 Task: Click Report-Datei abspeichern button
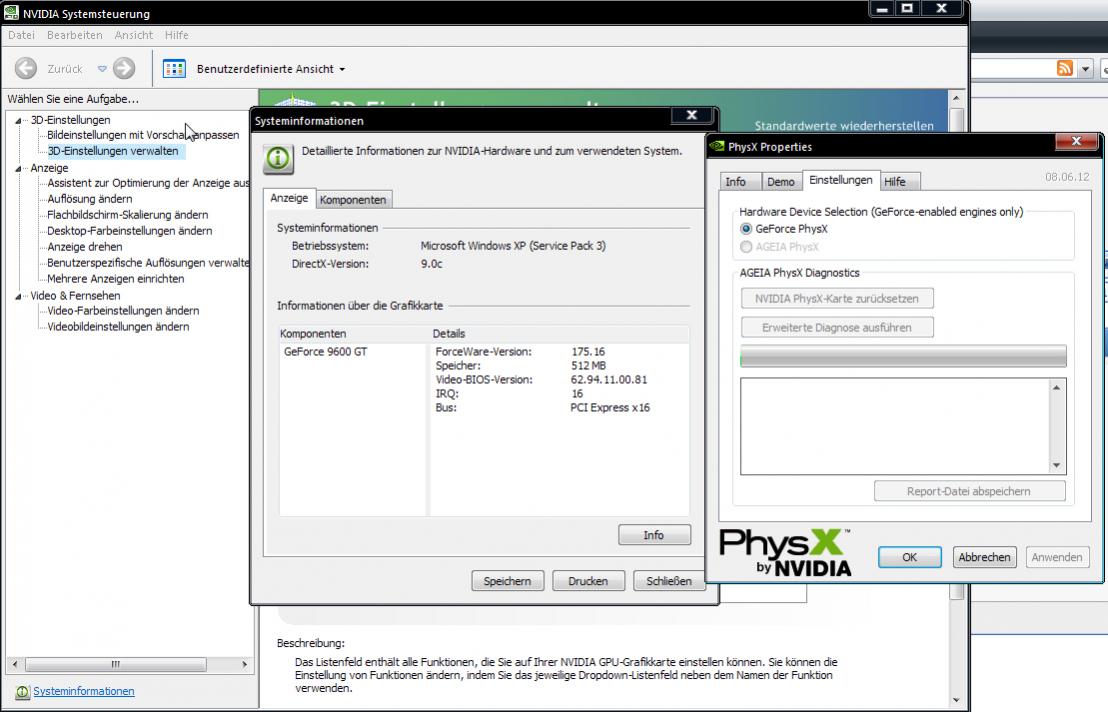click(970, 491)
